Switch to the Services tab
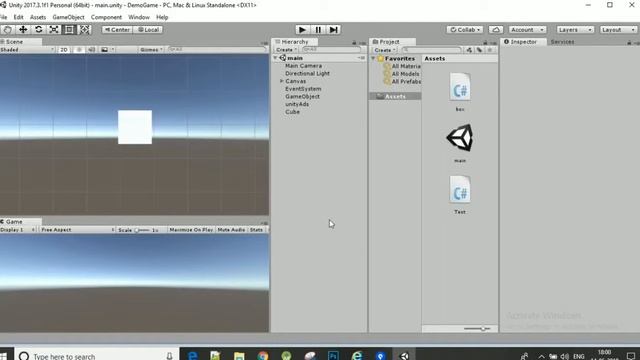This screenshot has width=640, height=360. point(562,42)
